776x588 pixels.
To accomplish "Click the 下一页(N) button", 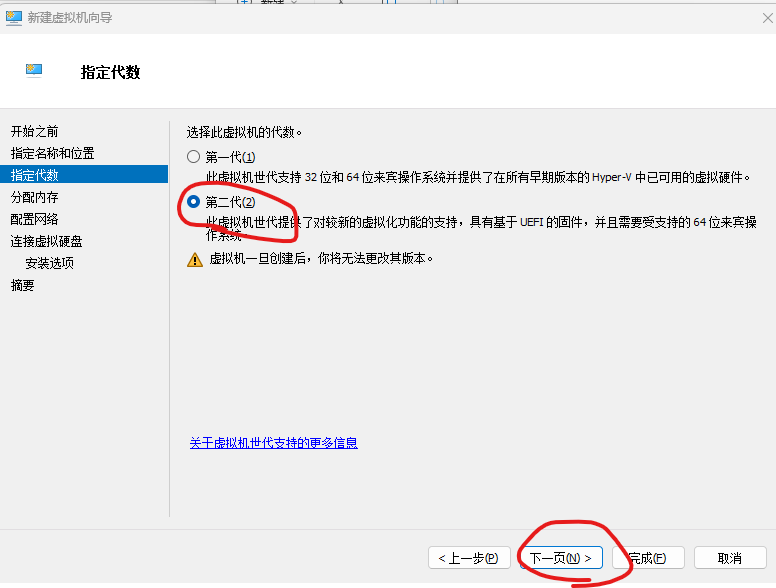I will tap(561, 558).
